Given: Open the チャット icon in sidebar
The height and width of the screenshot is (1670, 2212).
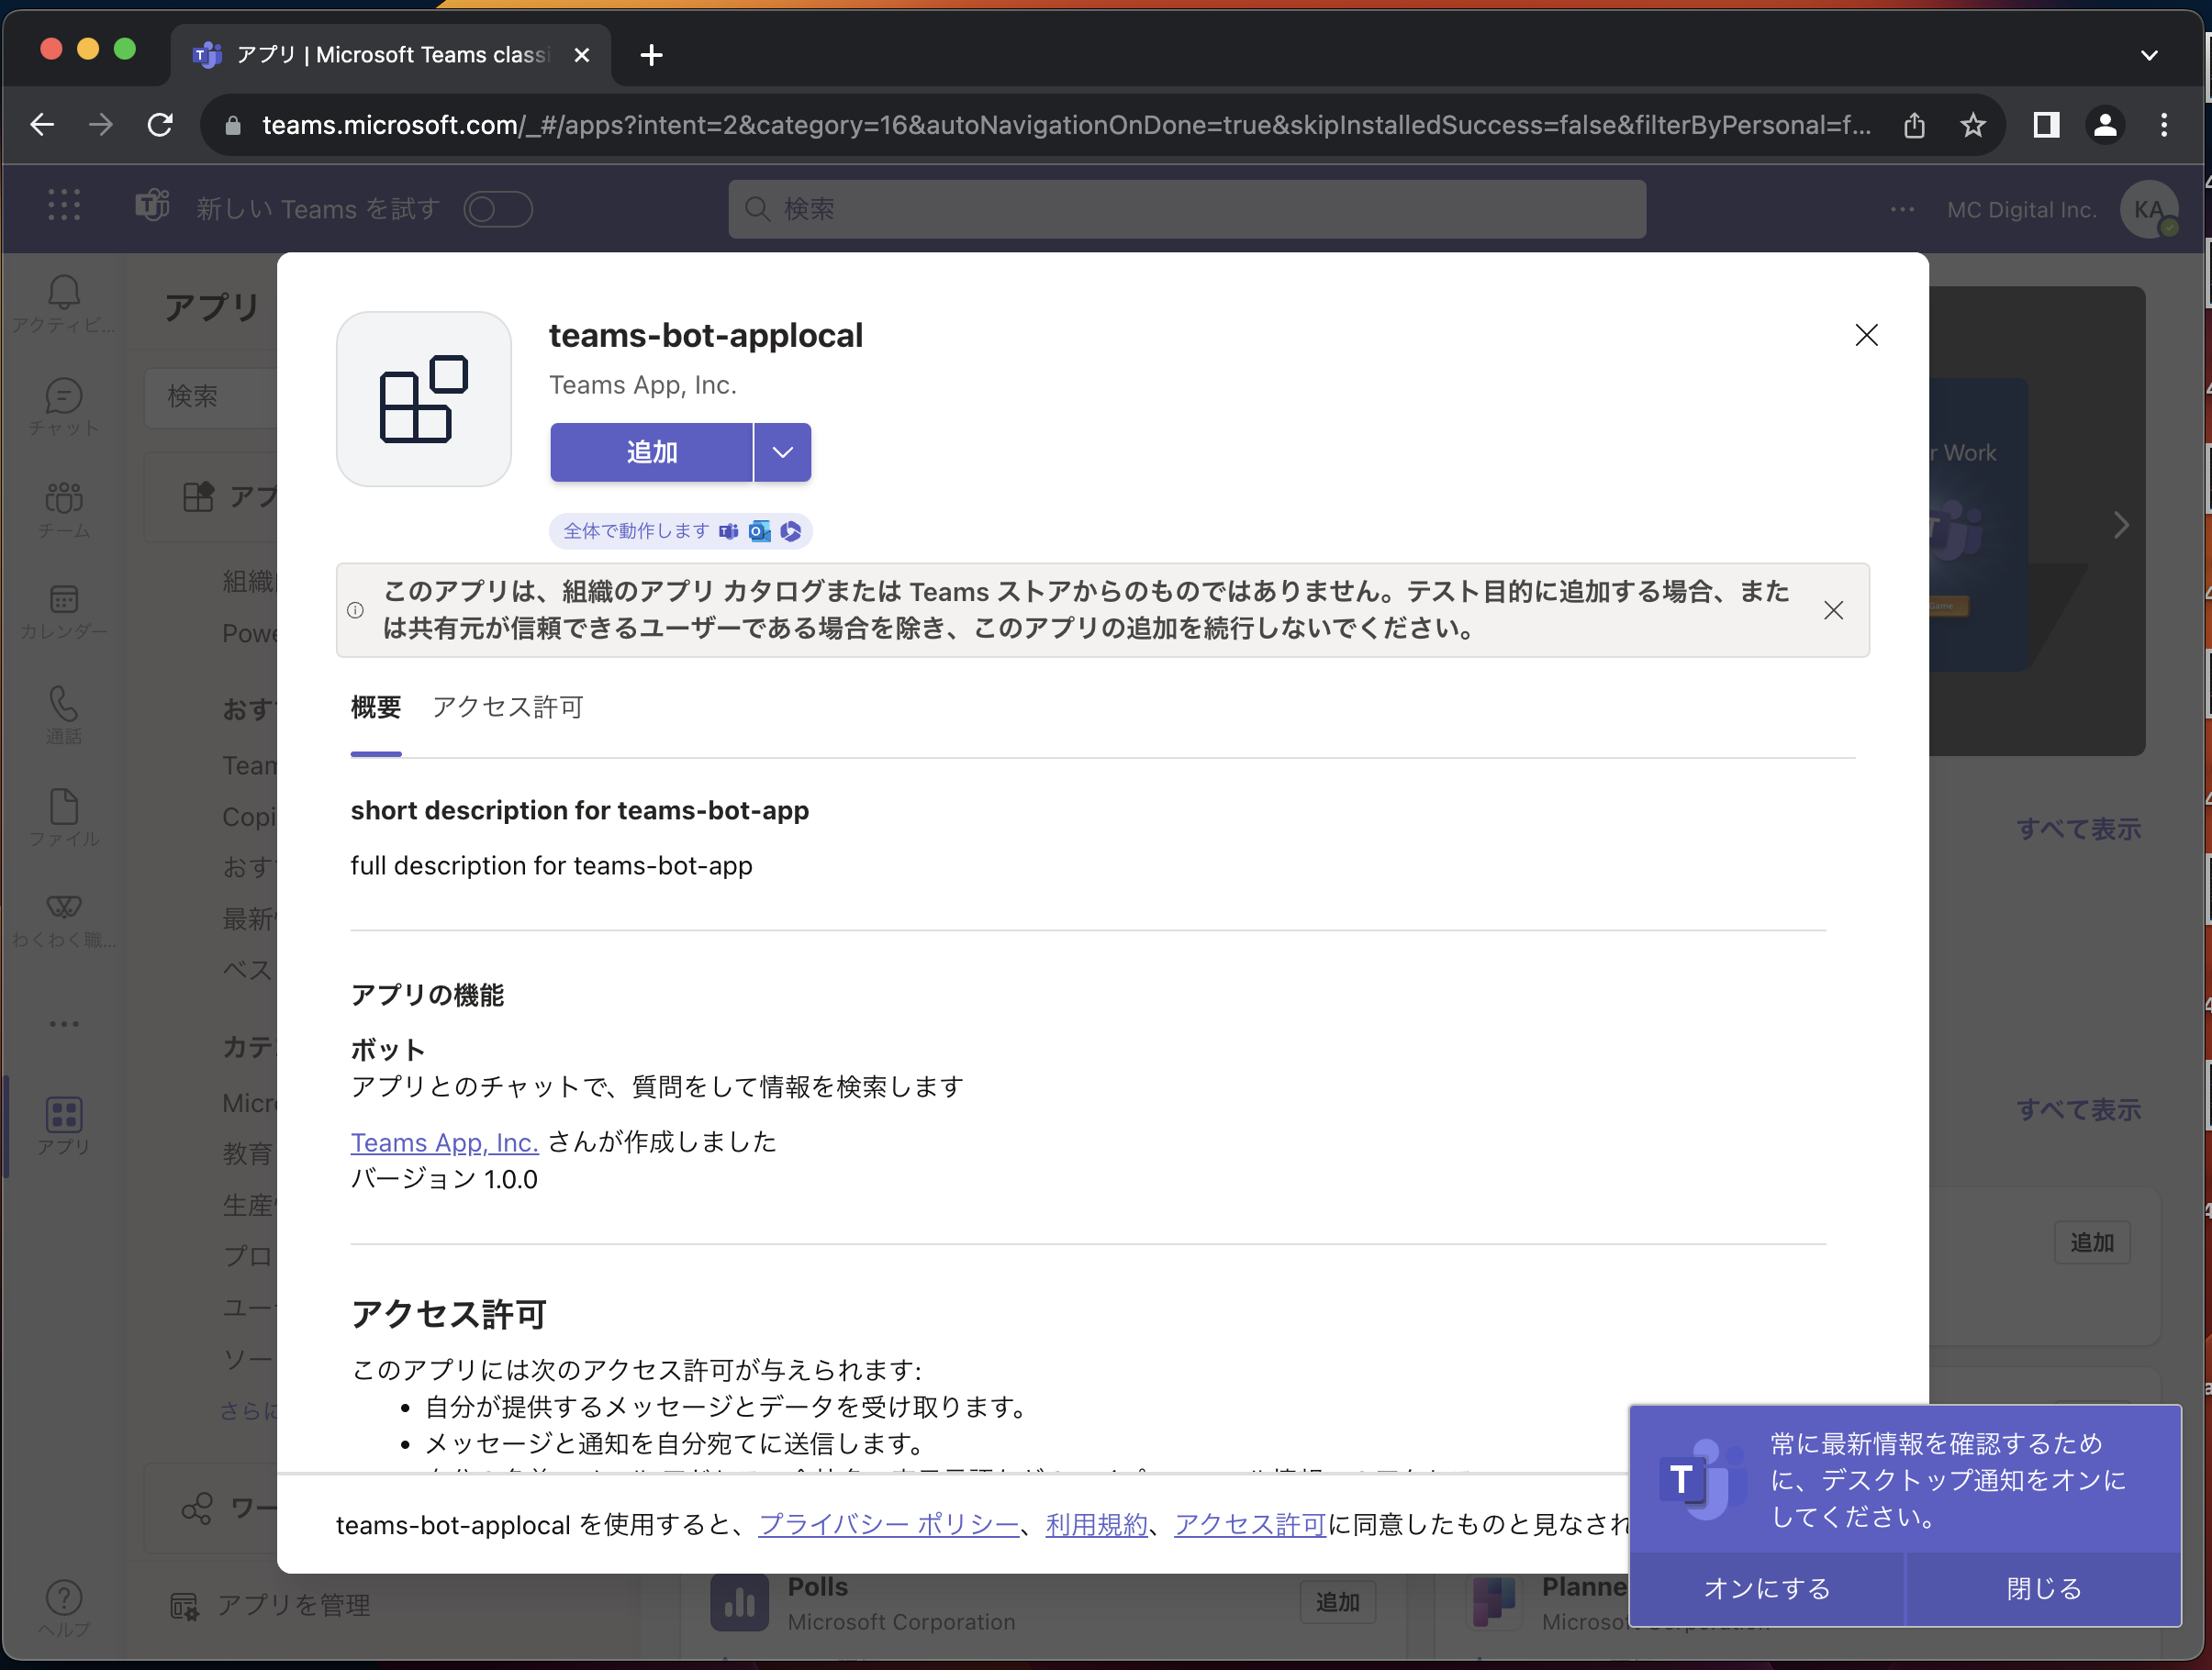Looking at the screenshot, I should click(64, 407).
